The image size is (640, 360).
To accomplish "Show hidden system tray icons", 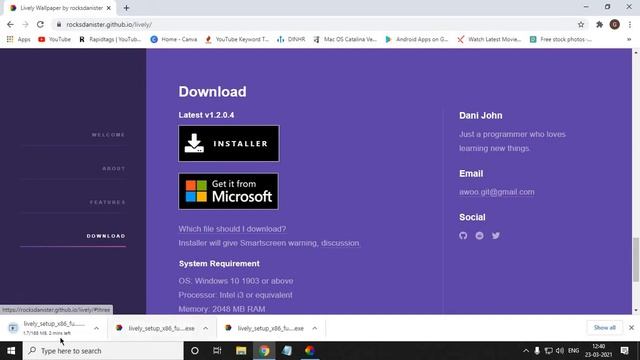I will click(526, 351).
